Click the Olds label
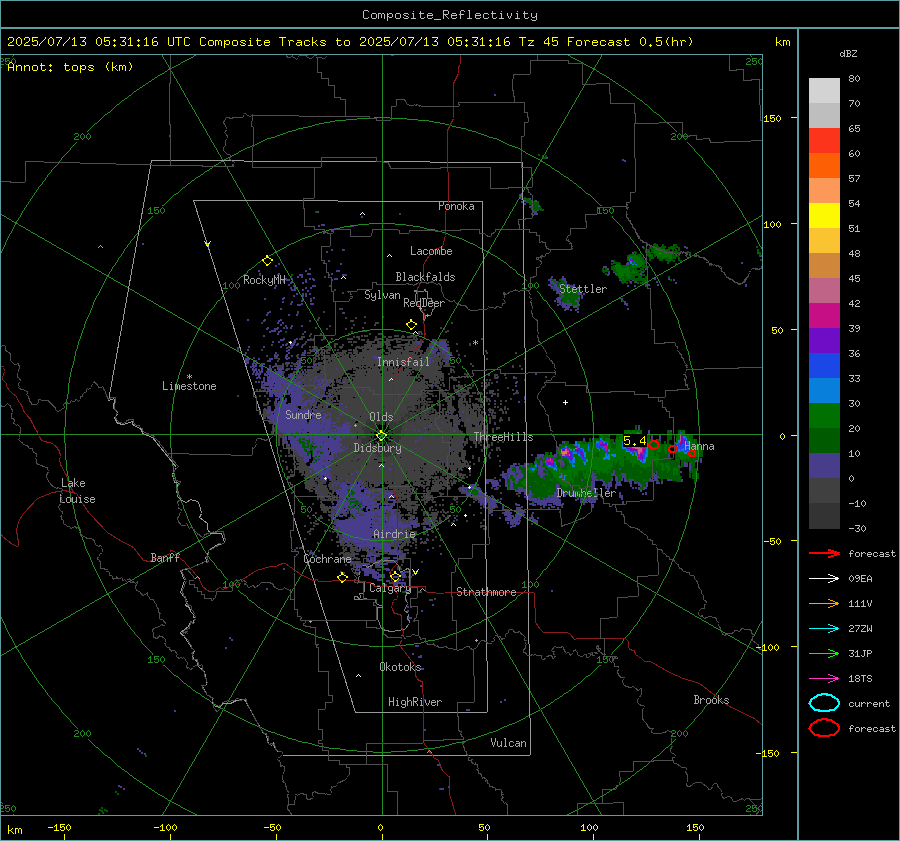The width and height of the screenshot is (900, 841). click(381, 417)
